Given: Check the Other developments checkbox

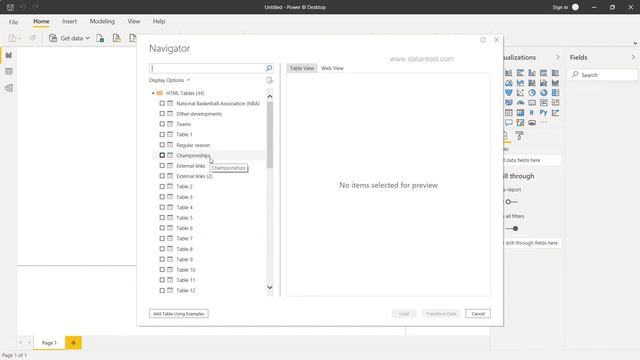Looking at the screenshot, I should coord(162,113).
